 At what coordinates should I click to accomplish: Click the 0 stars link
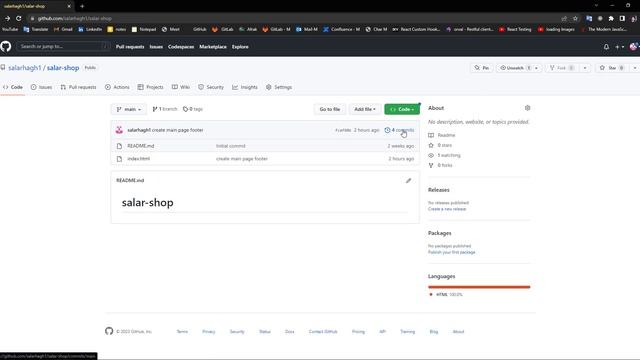[444, 145]
